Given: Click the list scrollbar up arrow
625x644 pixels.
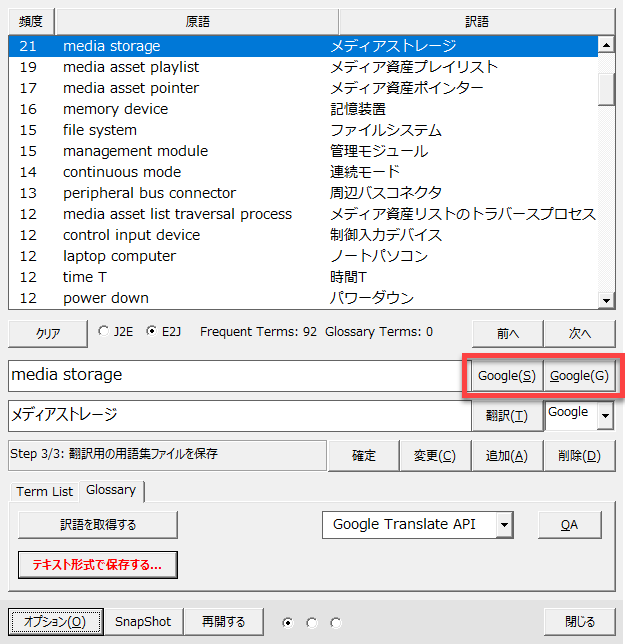Looking at the screenshot, I should coord(605,45).
